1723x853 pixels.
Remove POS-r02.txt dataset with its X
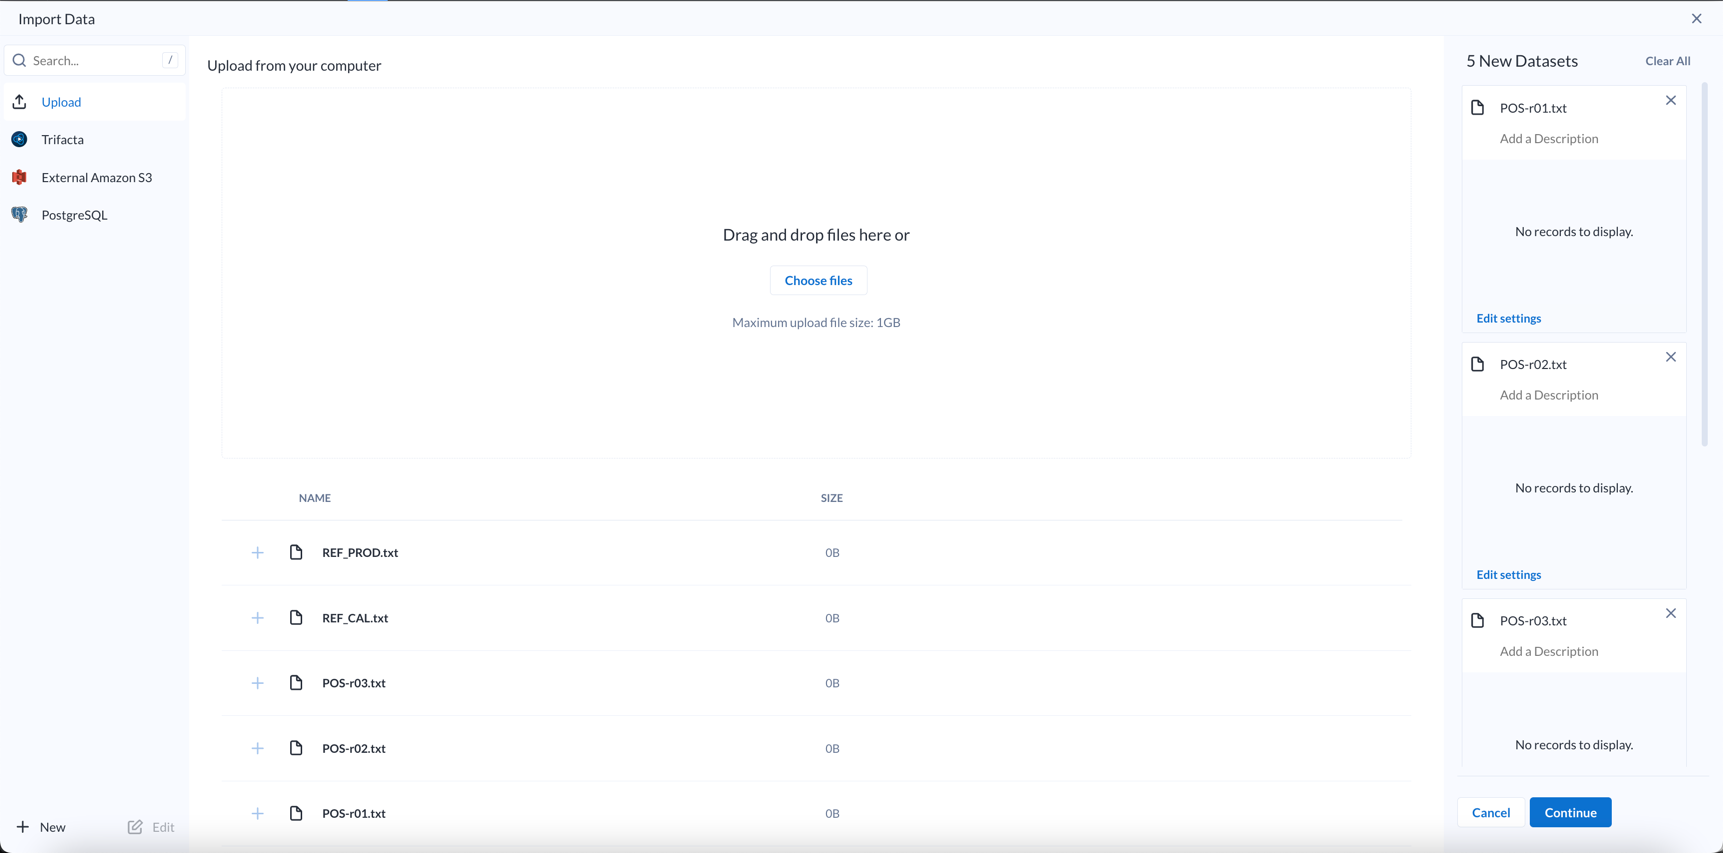tap(1671, 357)
